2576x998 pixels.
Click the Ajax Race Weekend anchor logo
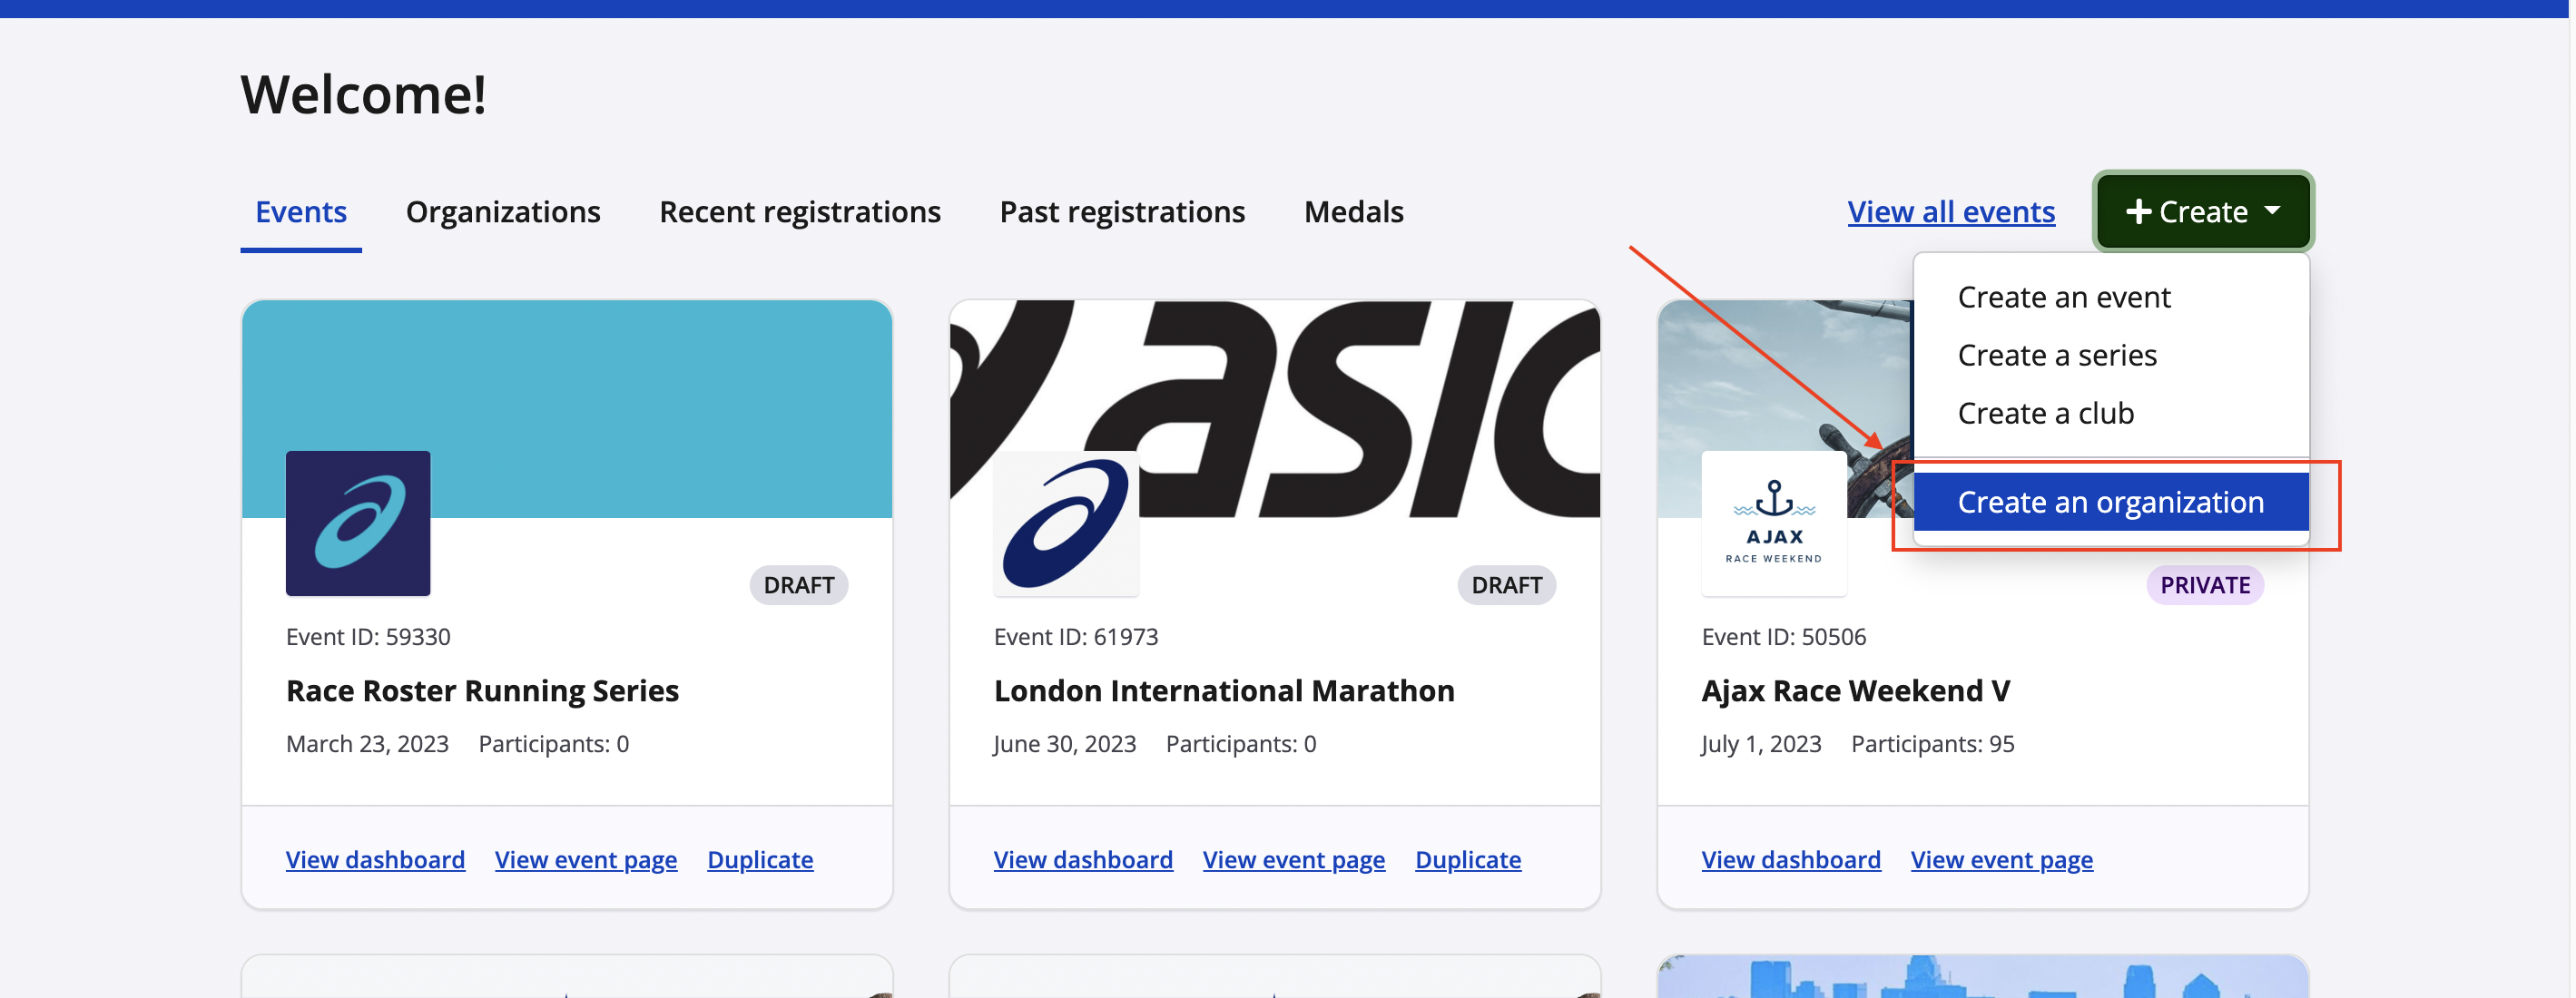(x=1773, y=523)
